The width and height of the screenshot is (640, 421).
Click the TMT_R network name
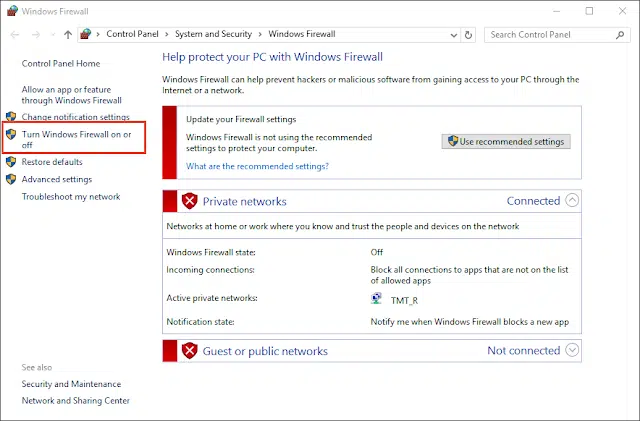tap(404, 301)
